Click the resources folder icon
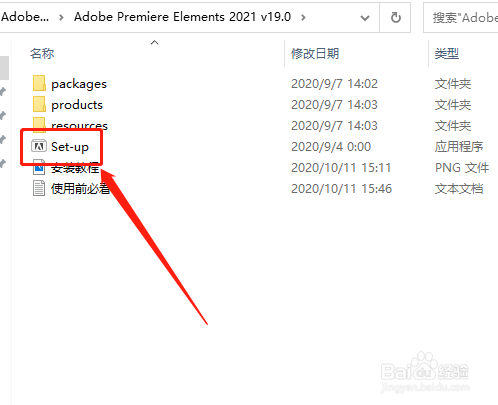The image size is (498, 405). 39,123
